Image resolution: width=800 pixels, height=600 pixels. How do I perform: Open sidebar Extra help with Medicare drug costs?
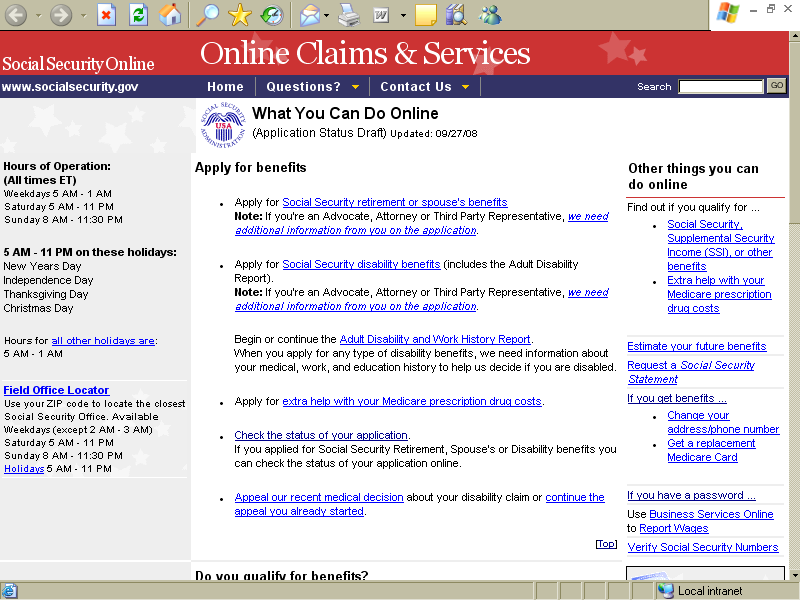[x=719, y=294]
